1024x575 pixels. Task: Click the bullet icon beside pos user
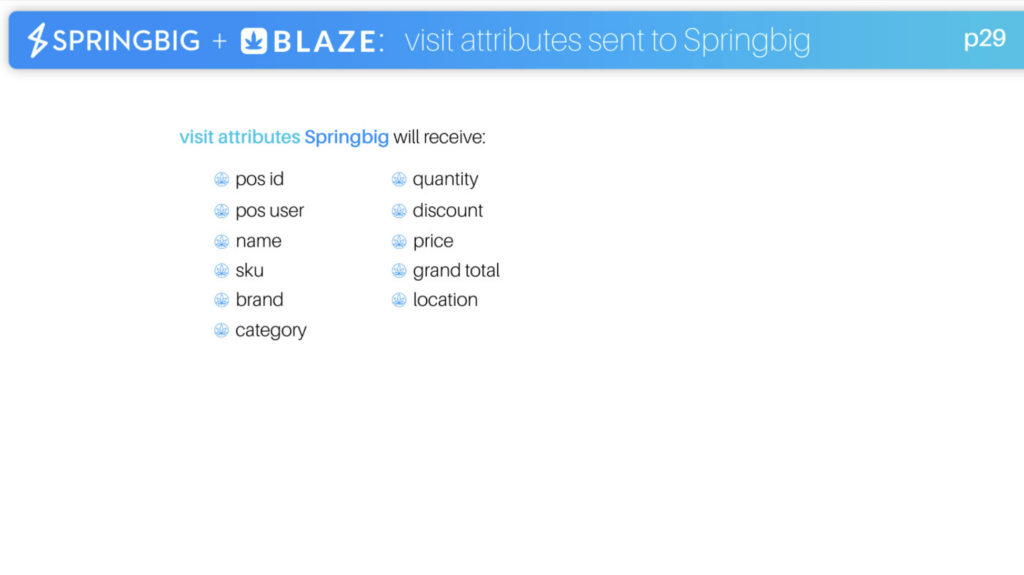point(221,211)
